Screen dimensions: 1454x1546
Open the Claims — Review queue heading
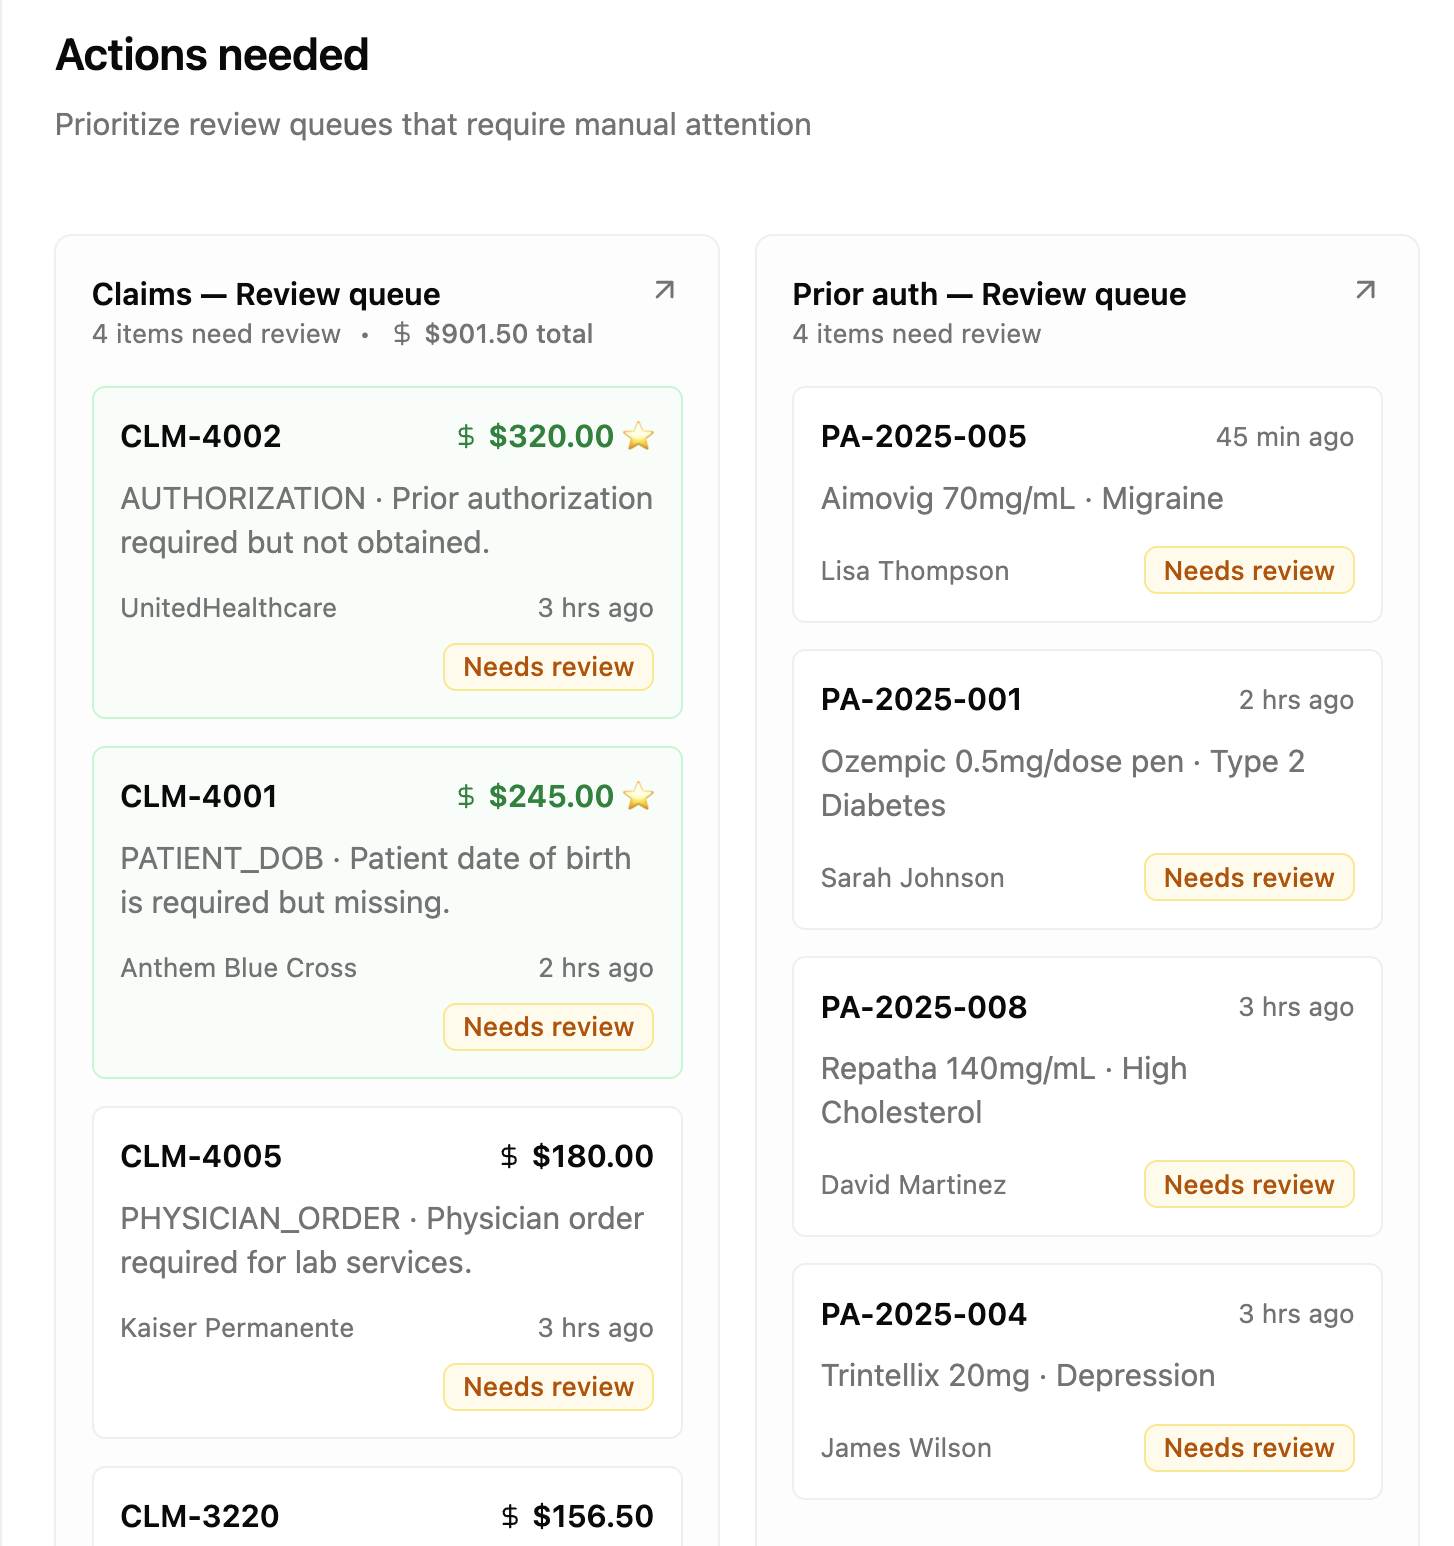(x=266, y=294)
